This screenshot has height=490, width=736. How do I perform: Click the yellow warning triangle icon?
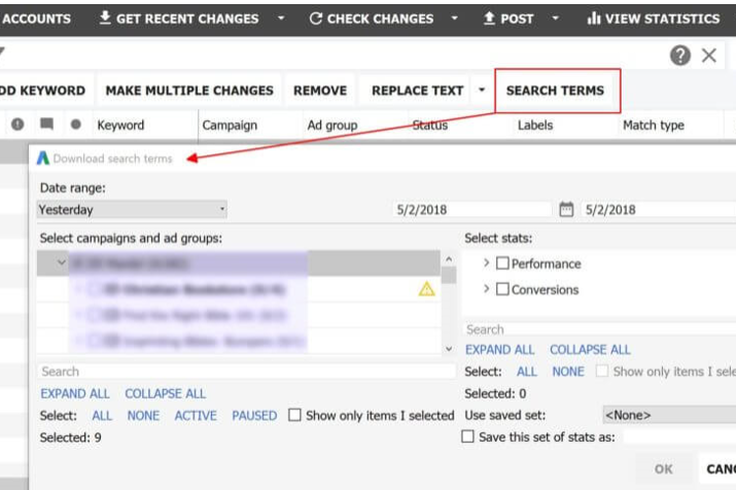pos(426,289)
